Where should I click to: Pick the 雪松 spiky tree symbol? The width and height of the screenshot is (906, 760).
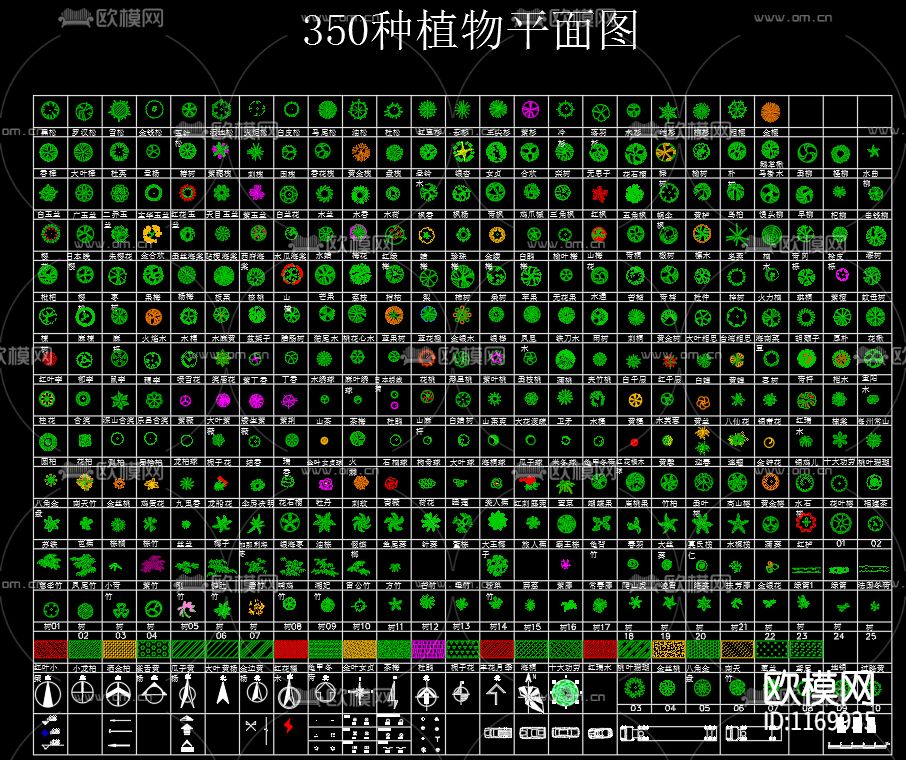pyautogui.click(x=119, y=110)
